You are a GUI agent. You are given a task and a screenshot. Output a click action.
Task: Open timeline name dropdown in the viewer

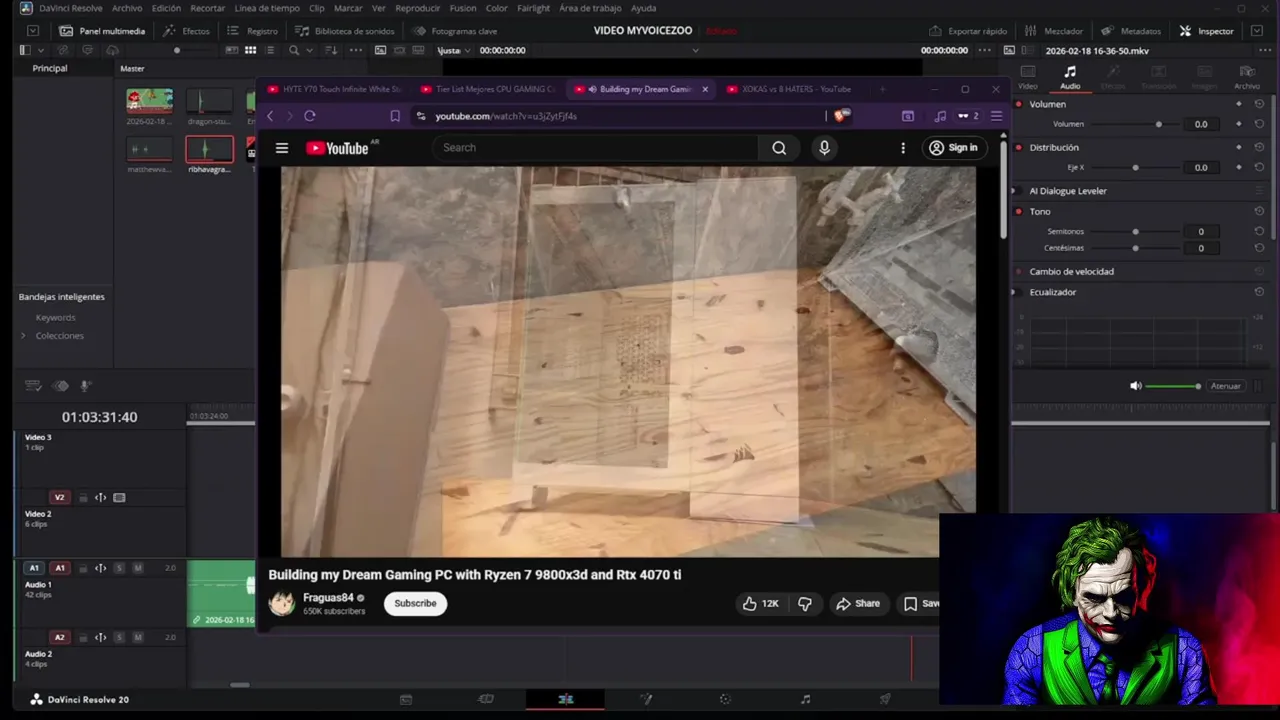(x=696, y=50)
